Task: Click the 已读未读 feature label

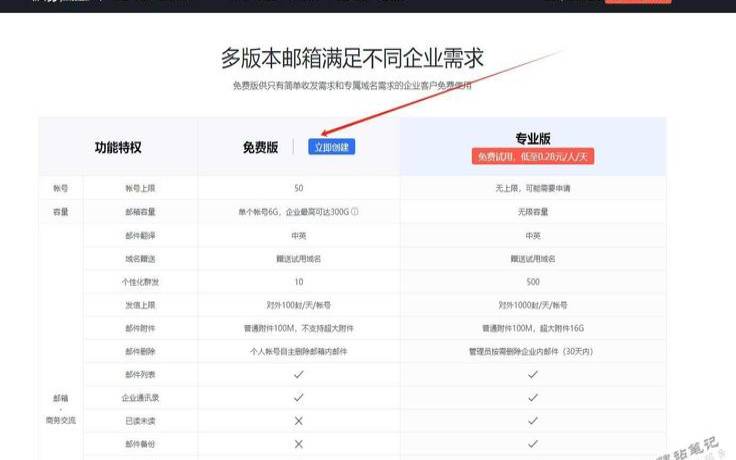Action: [x=140, y=421]
